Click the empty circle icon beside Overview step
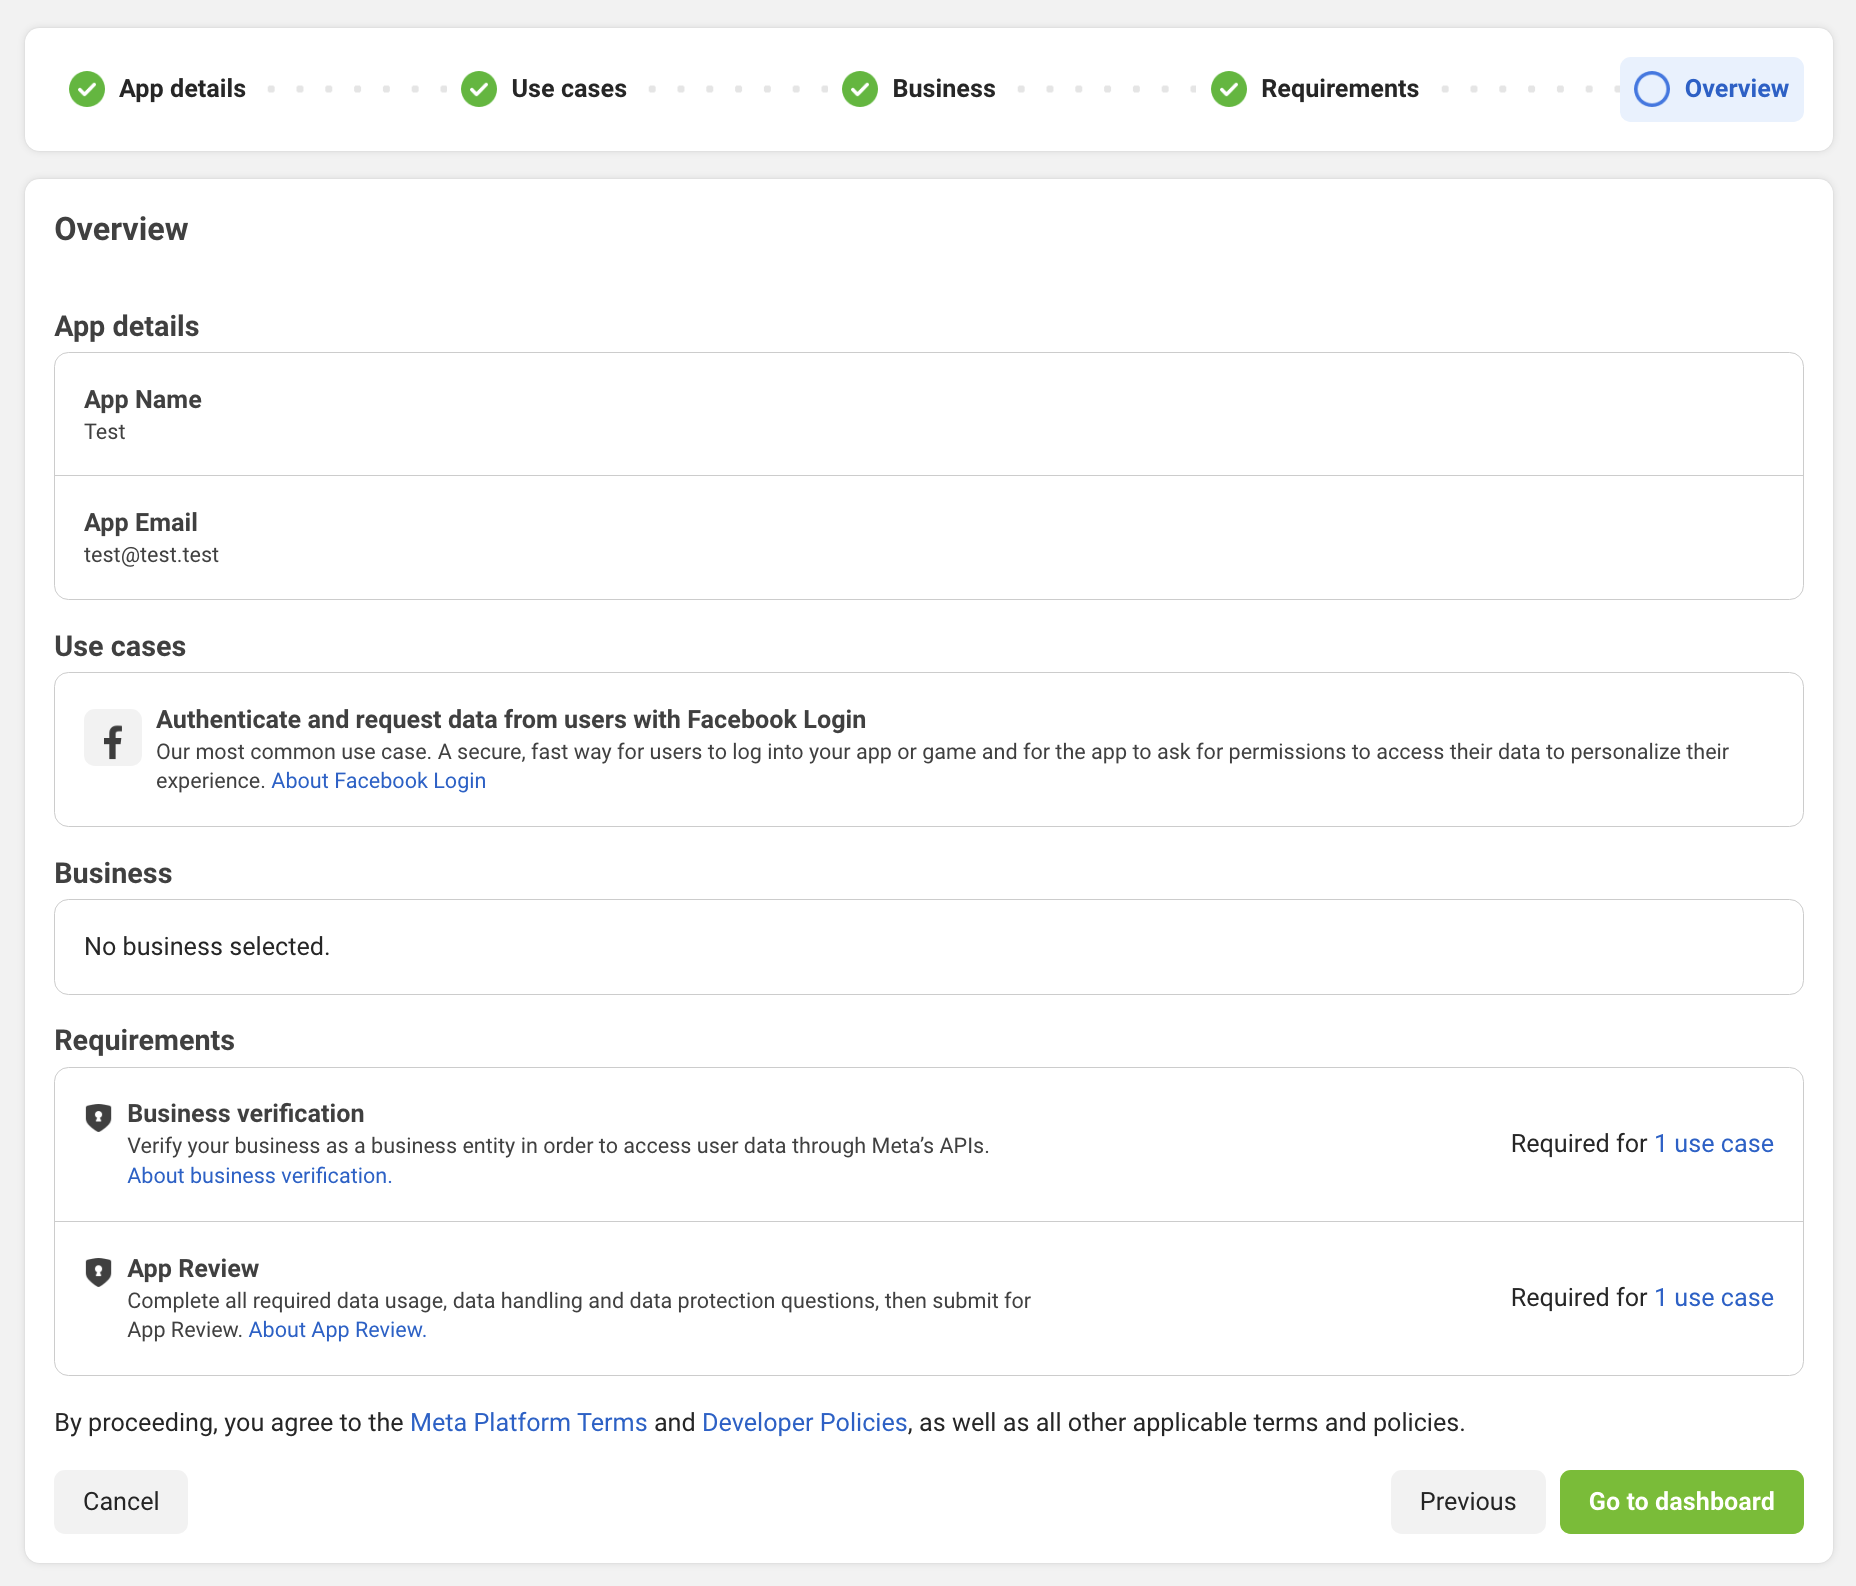This screenshot has width=1856, height=1586. coord(1652,89)
